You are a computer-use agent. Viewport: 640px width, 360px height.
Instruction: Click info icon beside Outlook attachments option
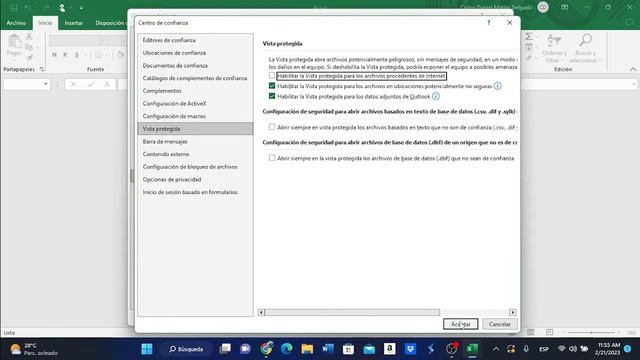pos(436,96)
